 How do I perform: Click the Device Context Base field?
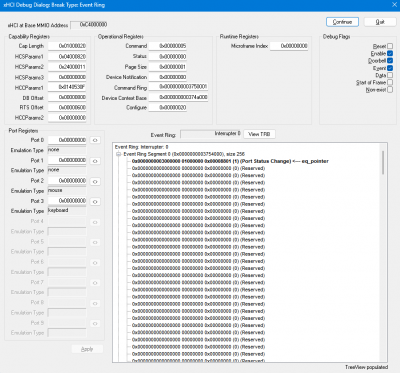178,97
